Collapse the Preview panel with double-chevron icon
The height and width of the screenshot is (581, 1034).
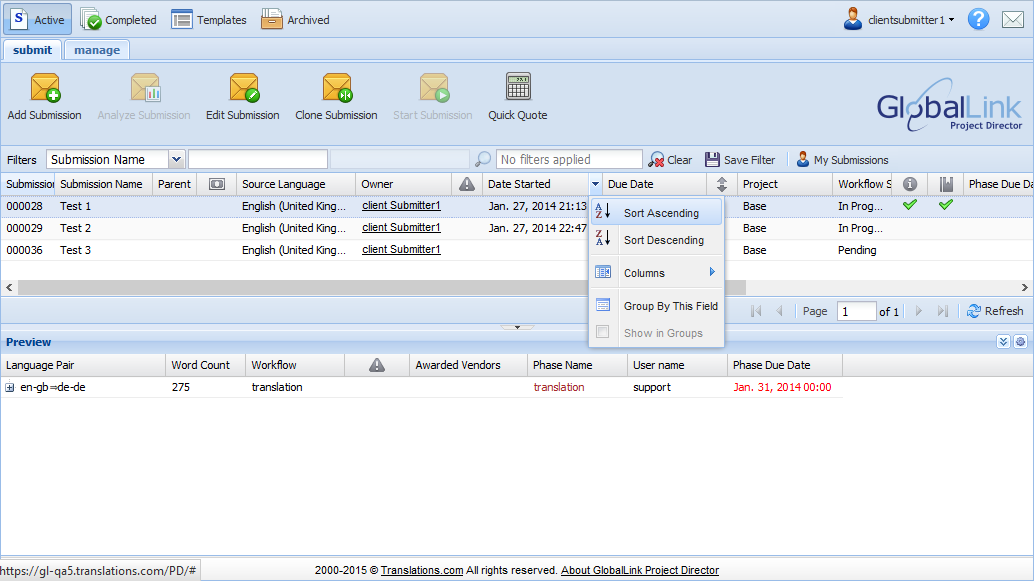[1003, 342]
